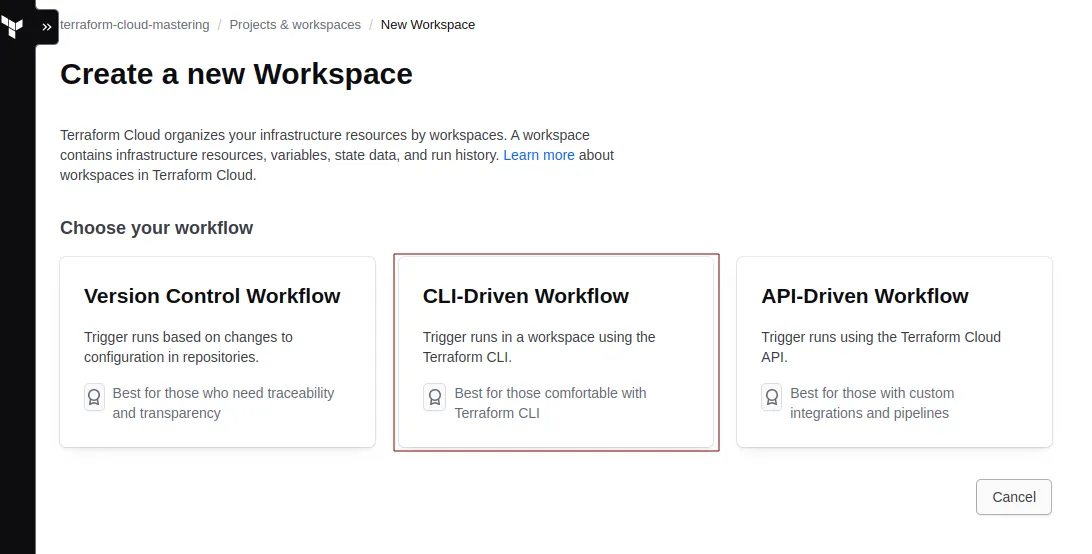Click 'Best for those with custom integrations' text
Screen dimensions: 1092x554
pyautogui.click(x=872, y=403)
